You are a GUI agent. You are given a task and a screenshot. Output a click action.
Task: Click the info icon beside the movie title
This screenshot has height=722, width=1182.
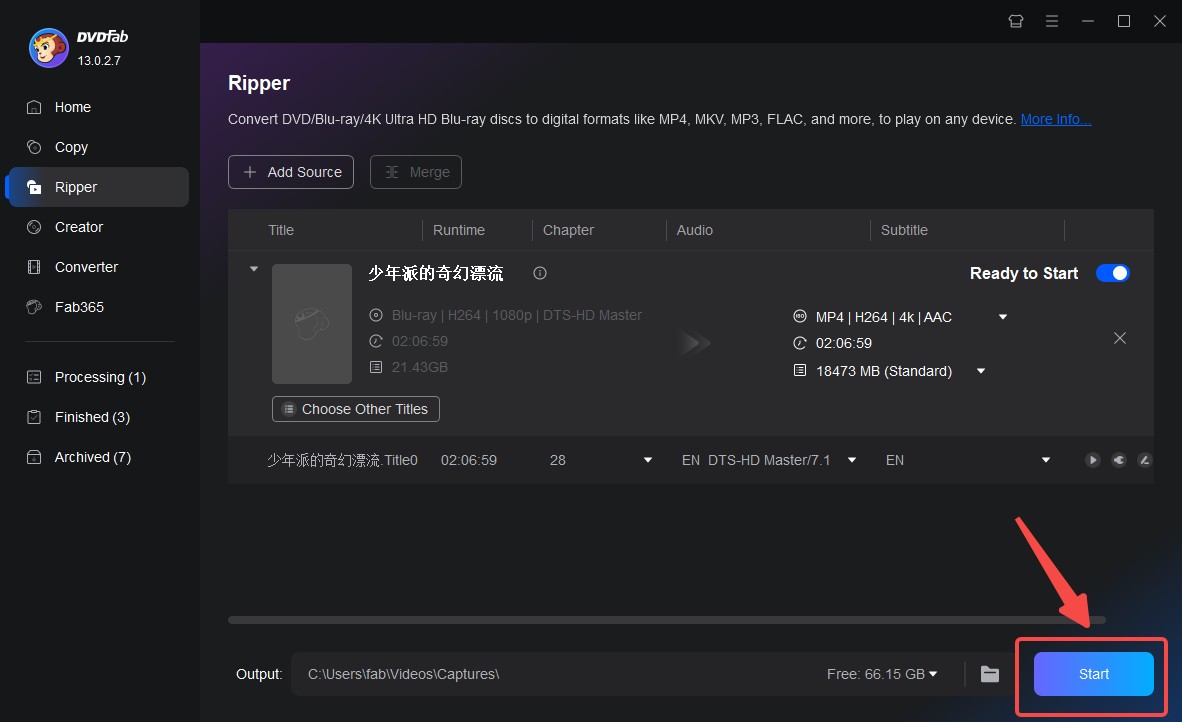(540, 273)
